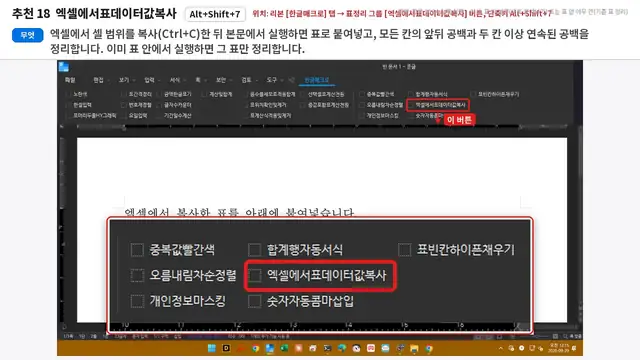Run 번호재정렬 macro in the ribbon

click(137, 105)
